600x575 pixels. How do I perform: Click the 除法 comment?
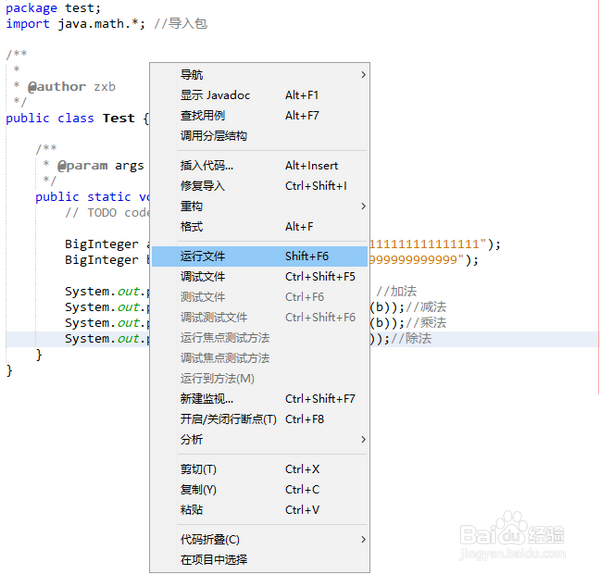(411, 338)
